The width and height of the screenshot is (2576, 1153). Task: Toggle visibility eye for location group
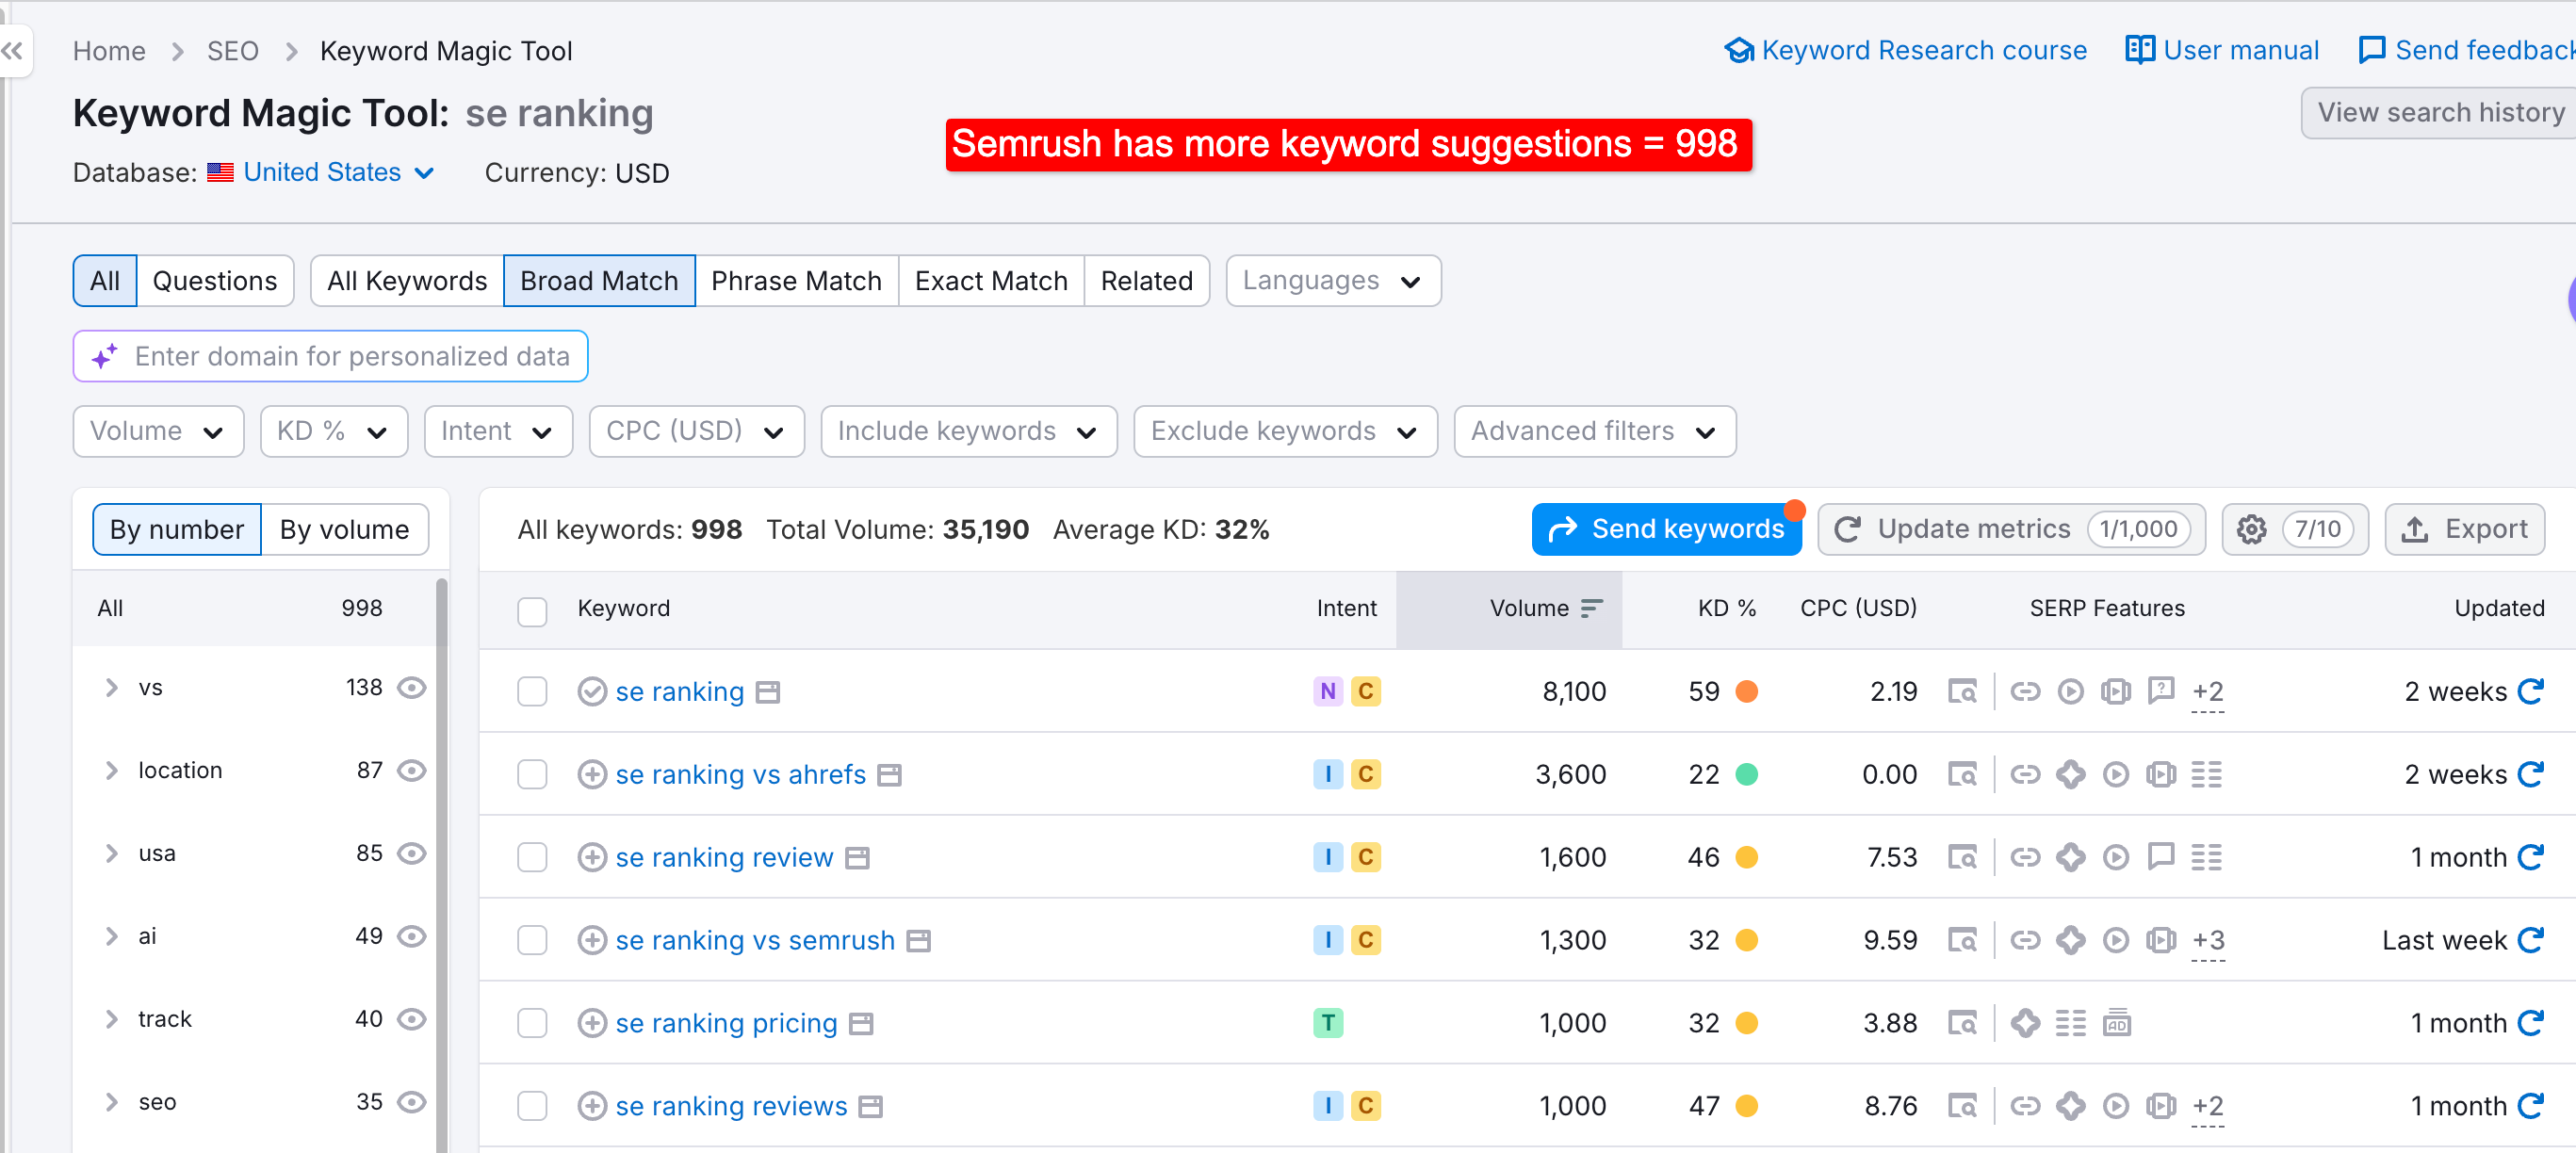(x=411, y=771)
